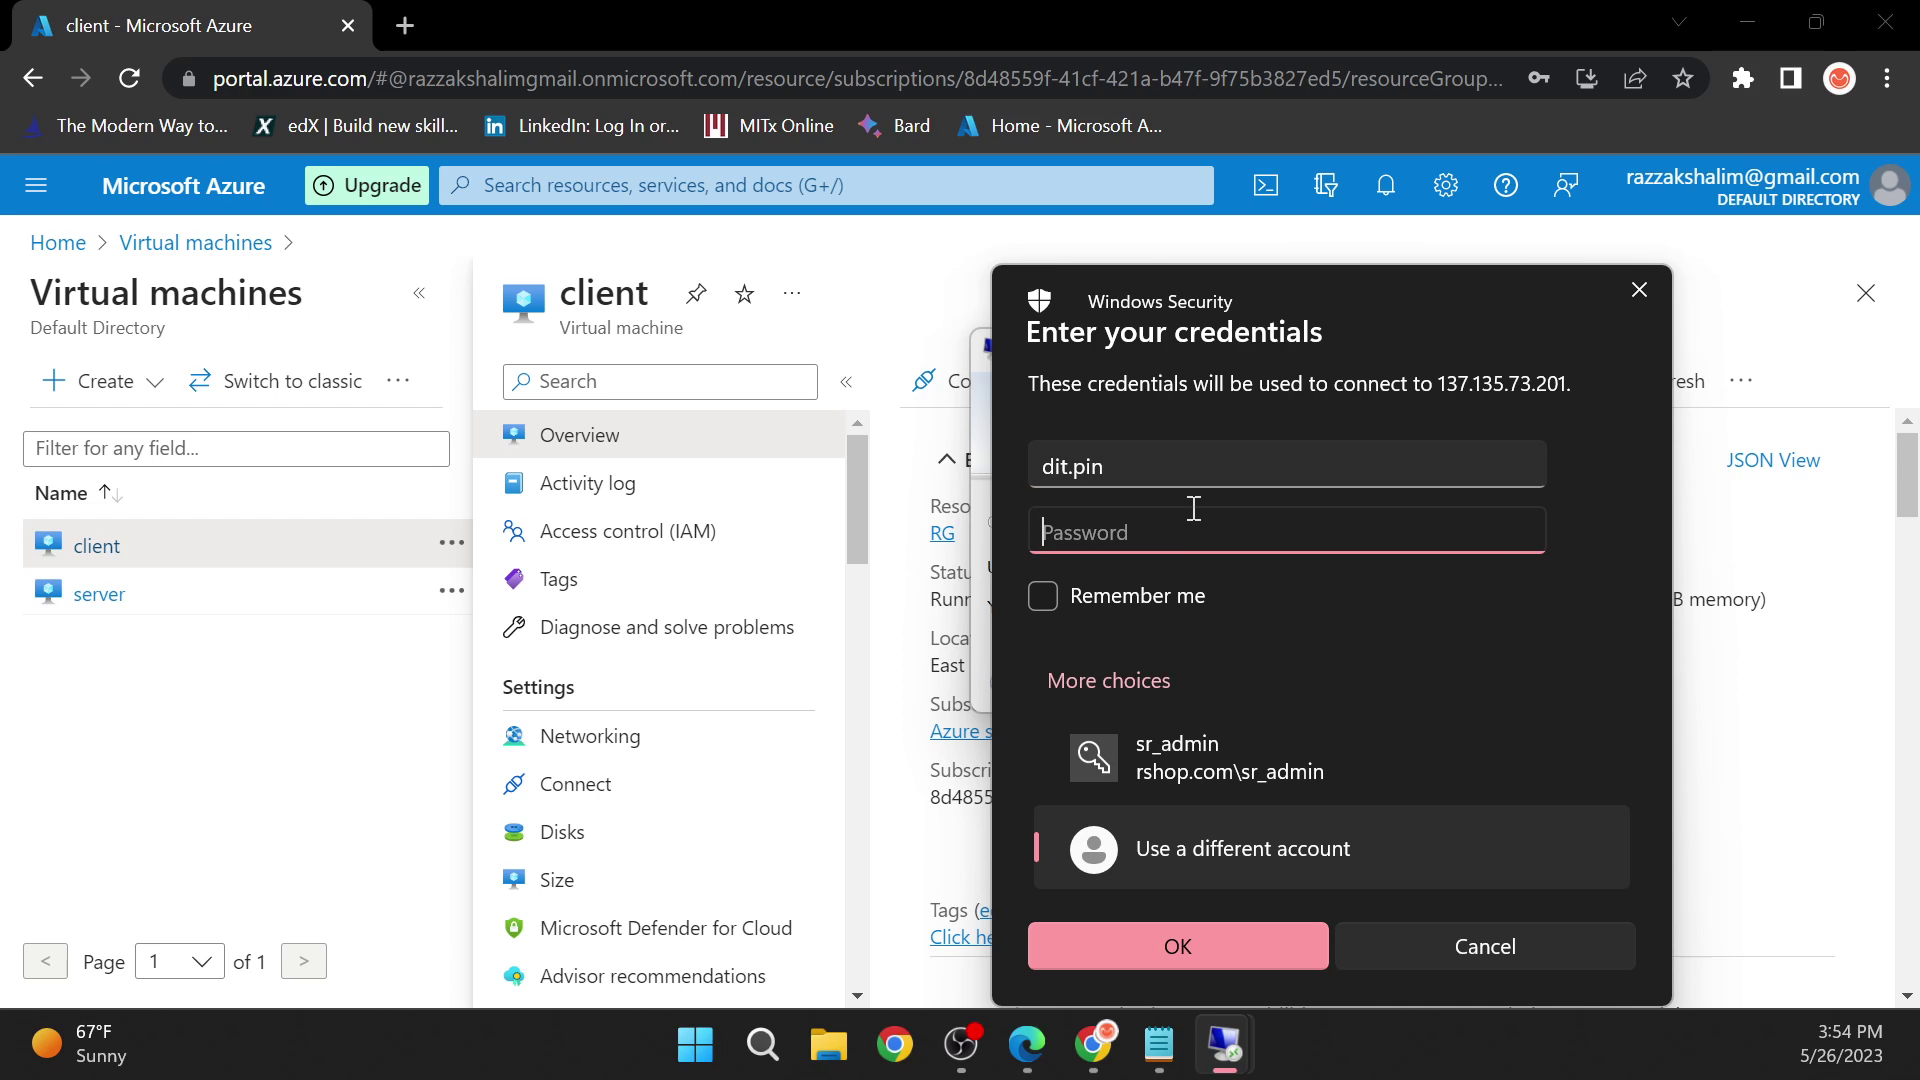Click the Cancel button to dismiss dialog
1920x1080 pixels.
coord(1486,945)
